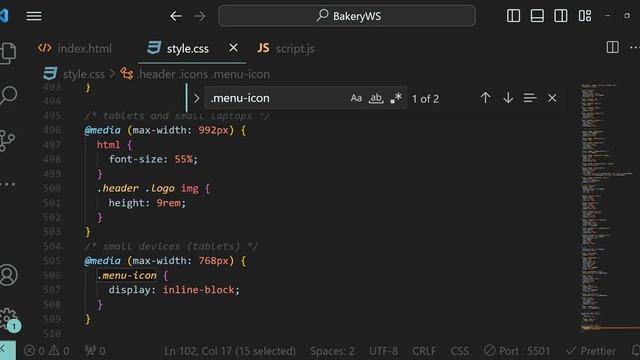
Task: Click the BakeryWS command center search box
Action: coord(347,16)
